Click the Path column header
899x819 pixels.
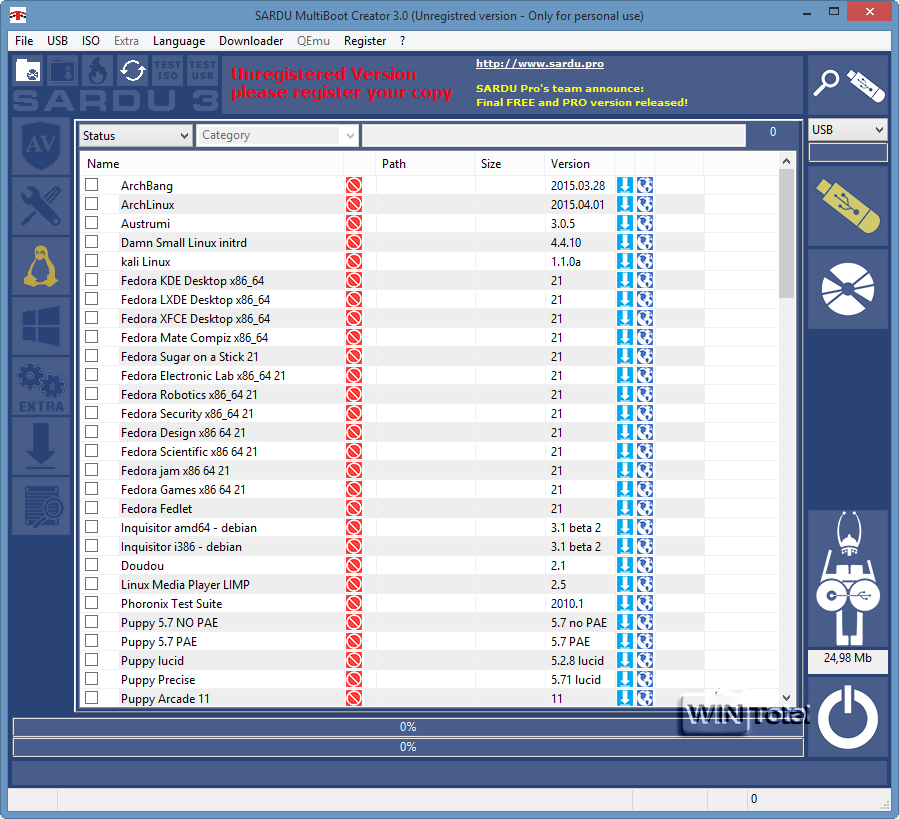(x=425, y=164)
